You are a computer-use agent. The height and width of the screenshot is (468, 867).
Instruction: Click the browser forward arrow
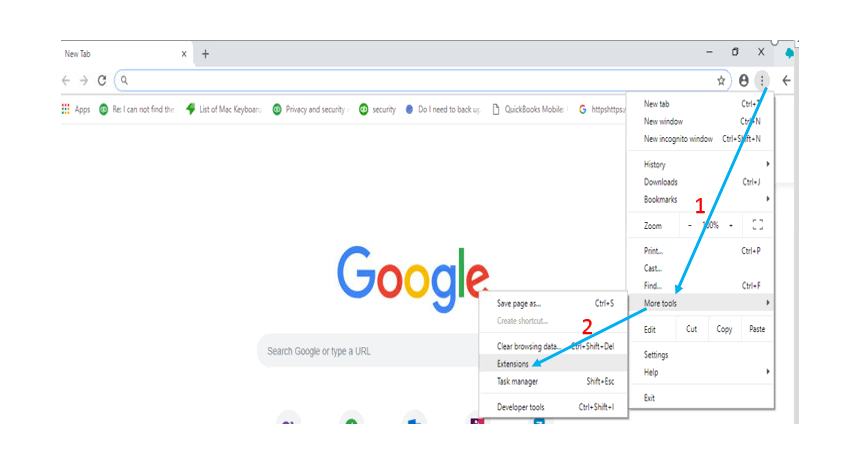[x=83, y=81]
